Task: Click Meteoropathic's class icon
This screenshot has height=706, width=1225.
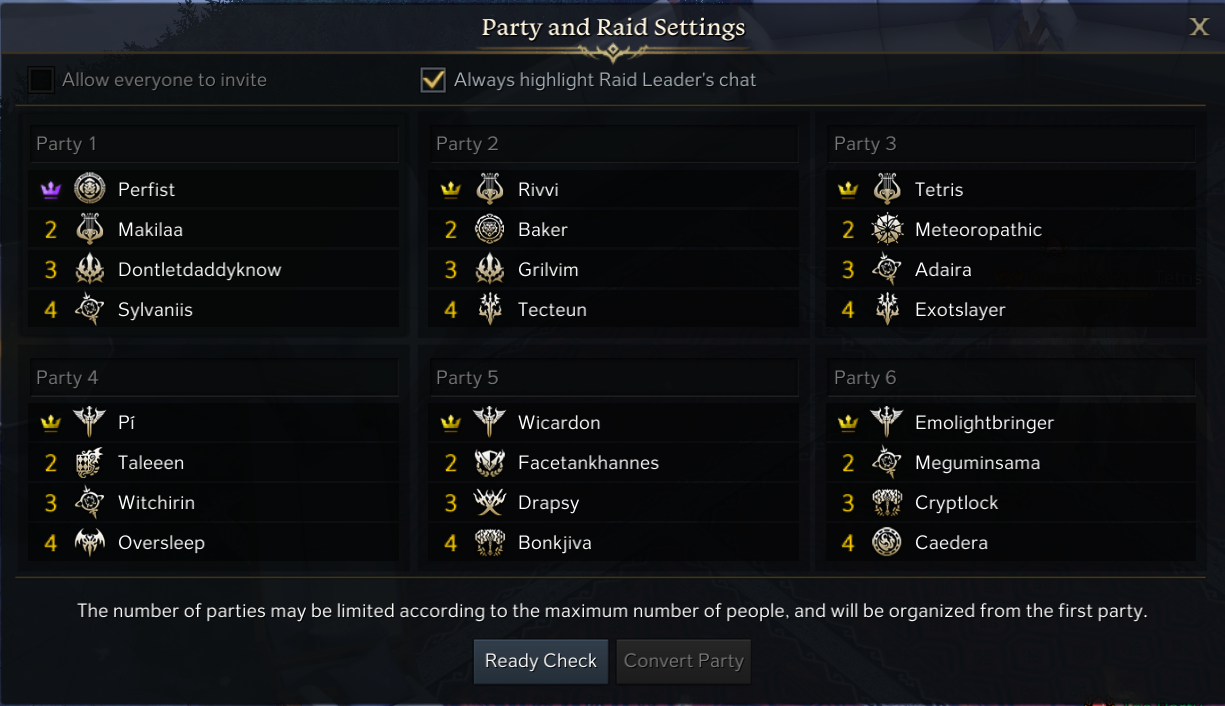Action: [887, 229]
